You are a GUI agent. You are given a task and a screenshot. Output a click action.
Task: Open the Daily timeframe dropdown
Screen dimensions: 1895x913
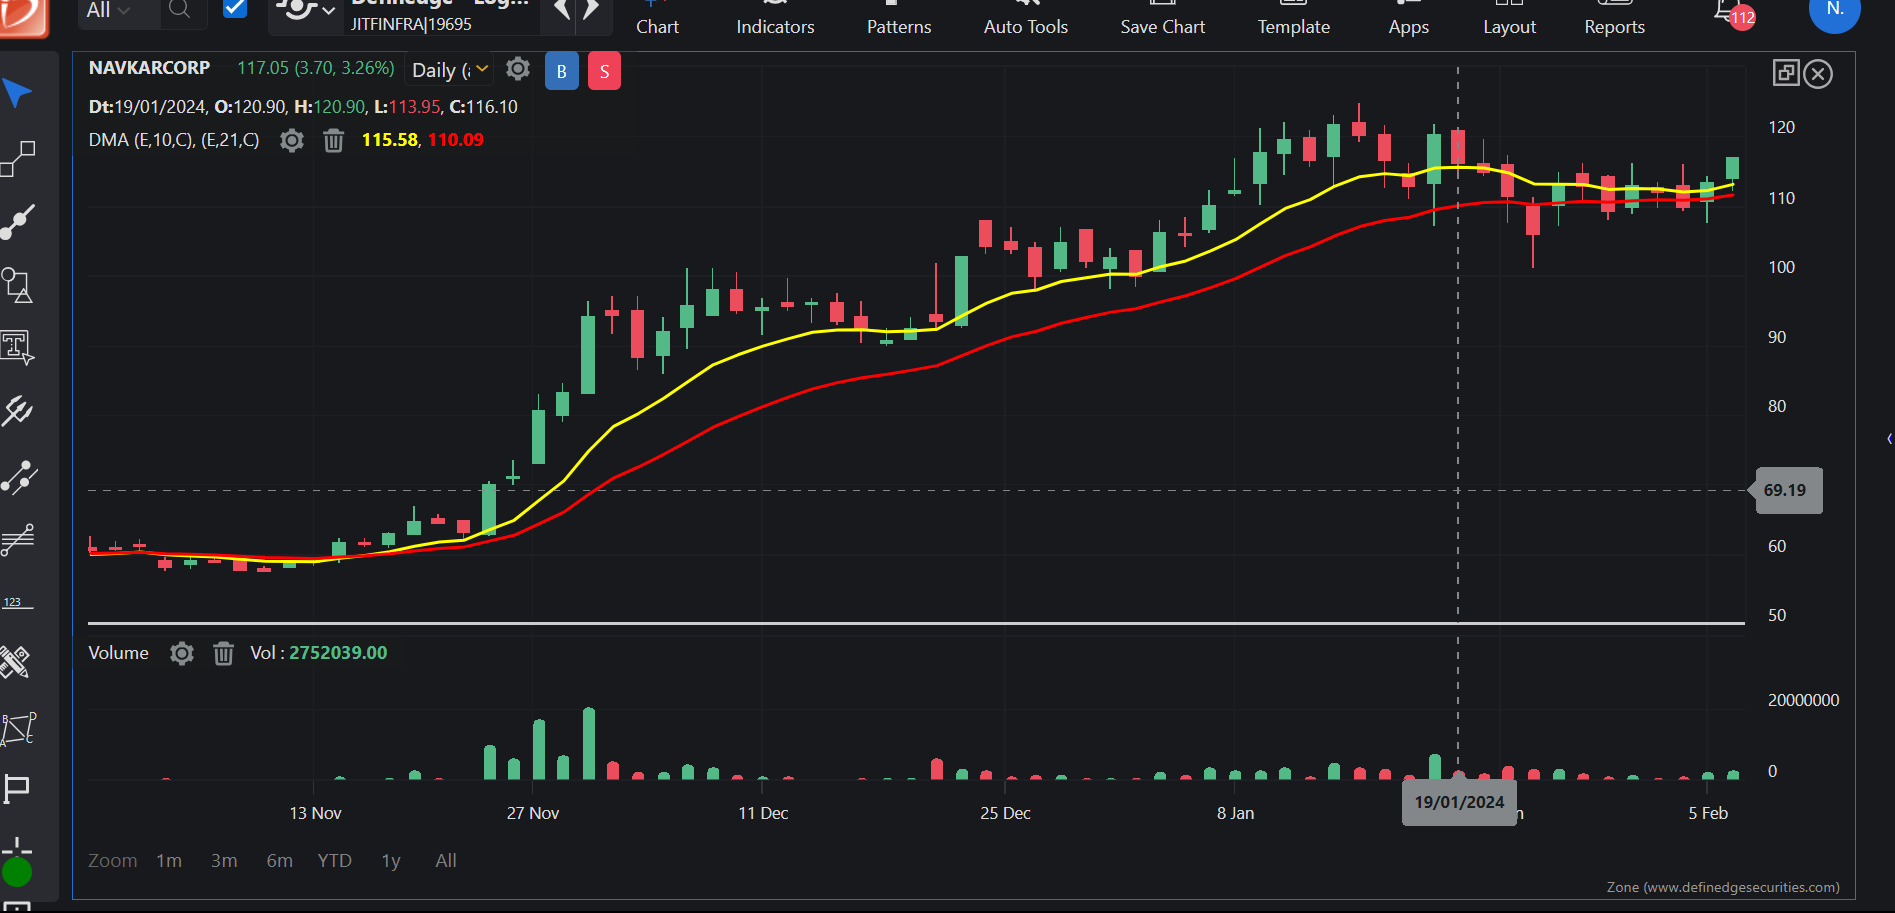pyautogui.click(x=450, y=70)
